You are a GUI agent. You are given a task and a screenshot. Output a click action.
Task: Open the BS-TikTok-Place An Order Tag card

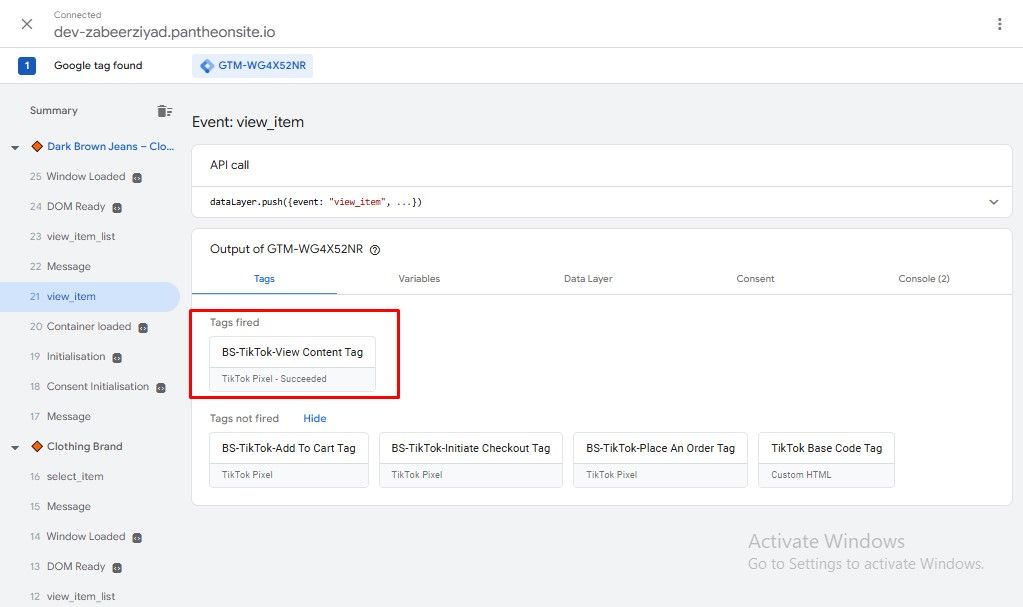pyautogui.click(x=660, y=460)
